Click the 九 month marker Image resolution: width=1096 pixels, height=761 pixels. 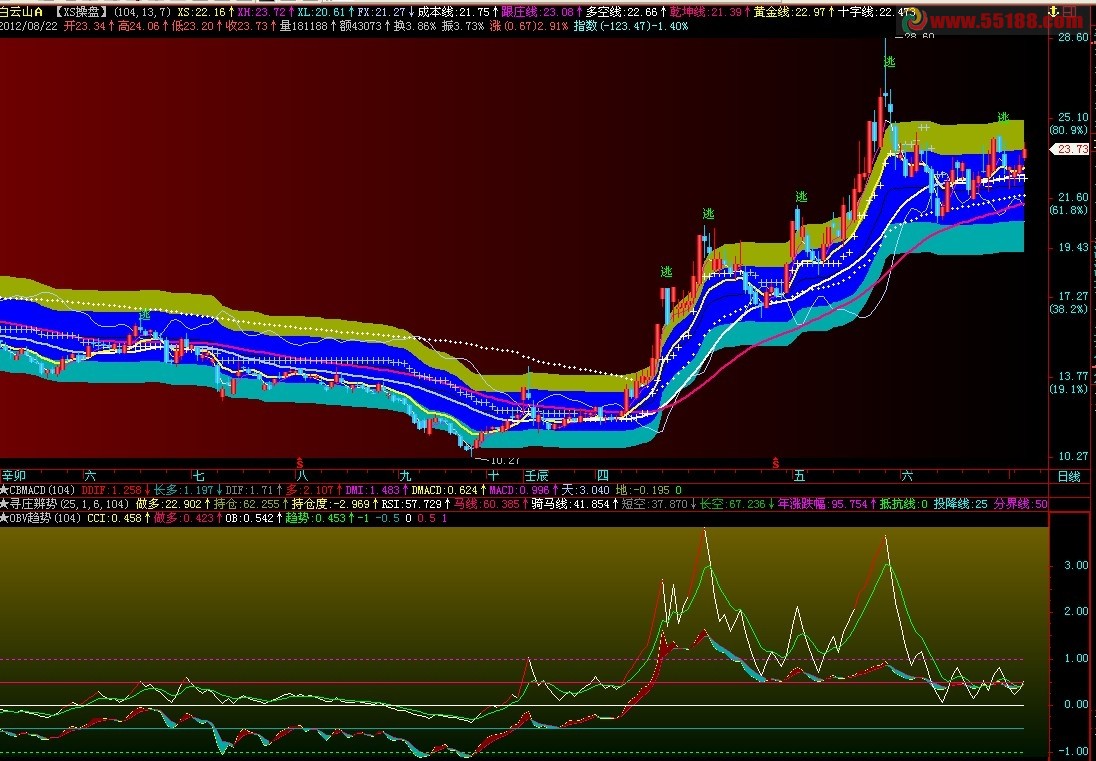[405, 477]
